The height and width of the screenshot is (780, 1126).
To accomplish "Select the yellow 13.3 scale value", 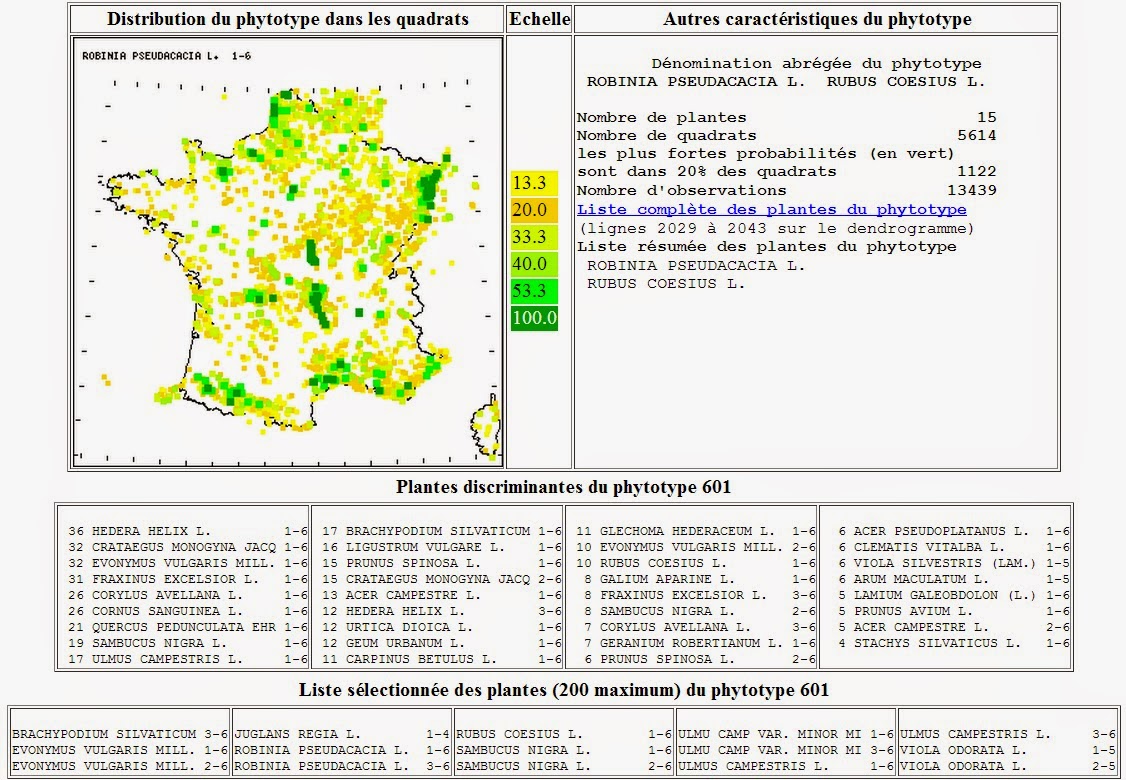I will 528,183.
